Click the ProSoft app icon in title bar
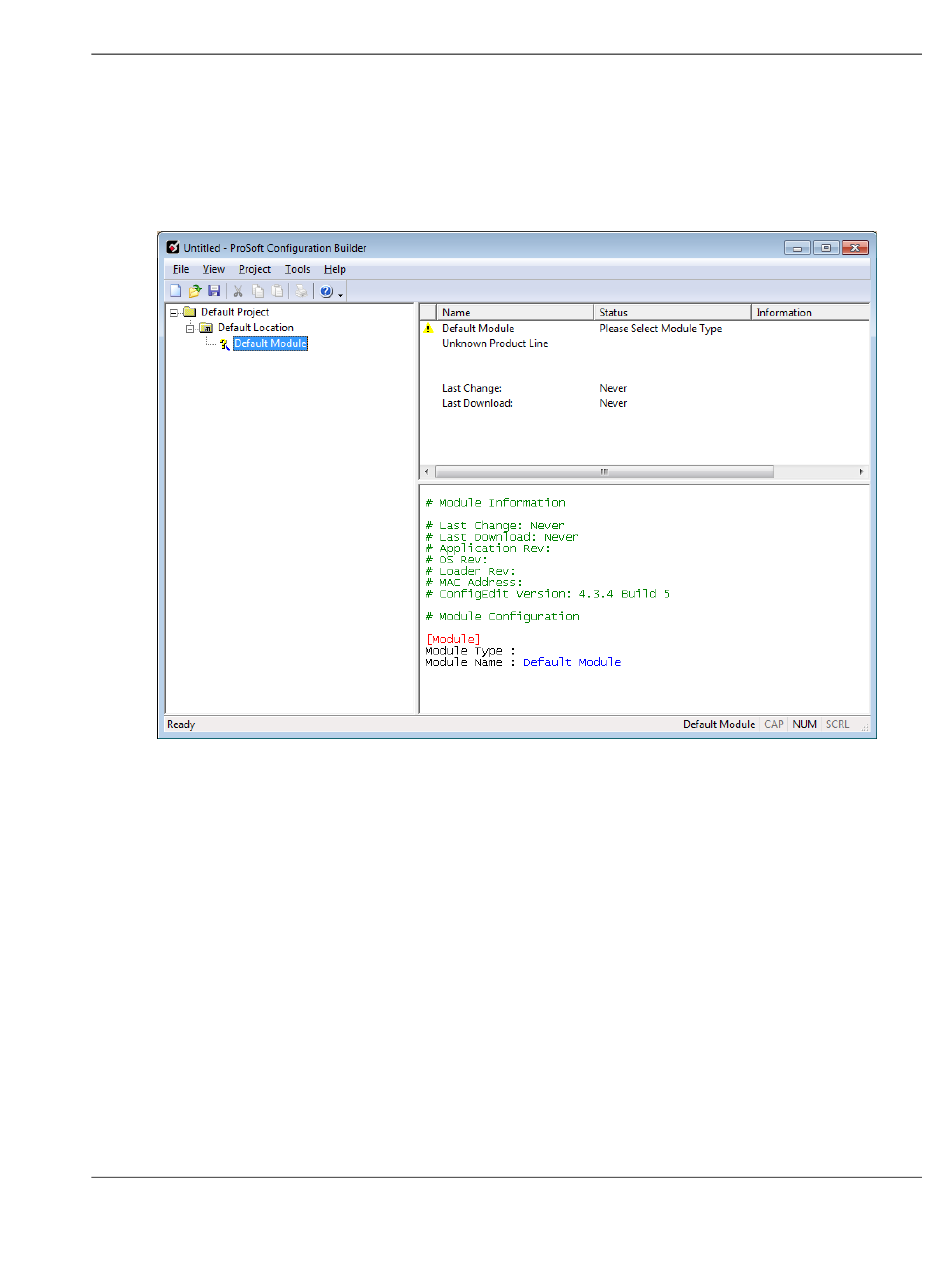Image resolution: width=950 pixels, height=1267 pixels. 172,247
